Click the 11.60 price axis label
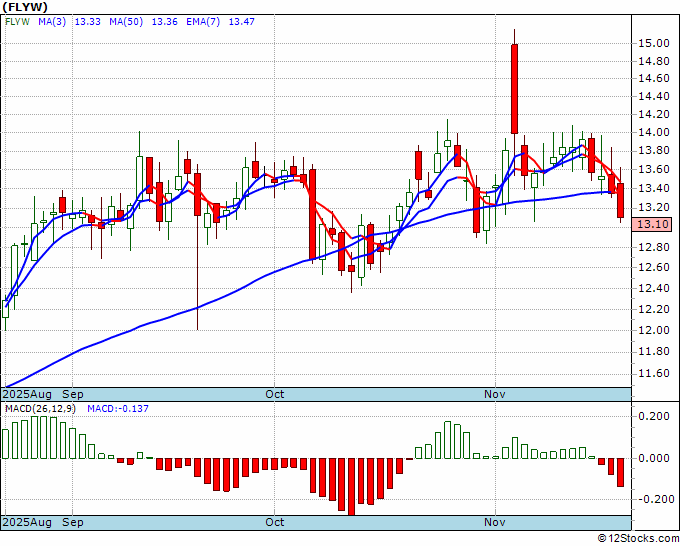The width and height of the screenshot is (680, 546). [x=654, y=373]
